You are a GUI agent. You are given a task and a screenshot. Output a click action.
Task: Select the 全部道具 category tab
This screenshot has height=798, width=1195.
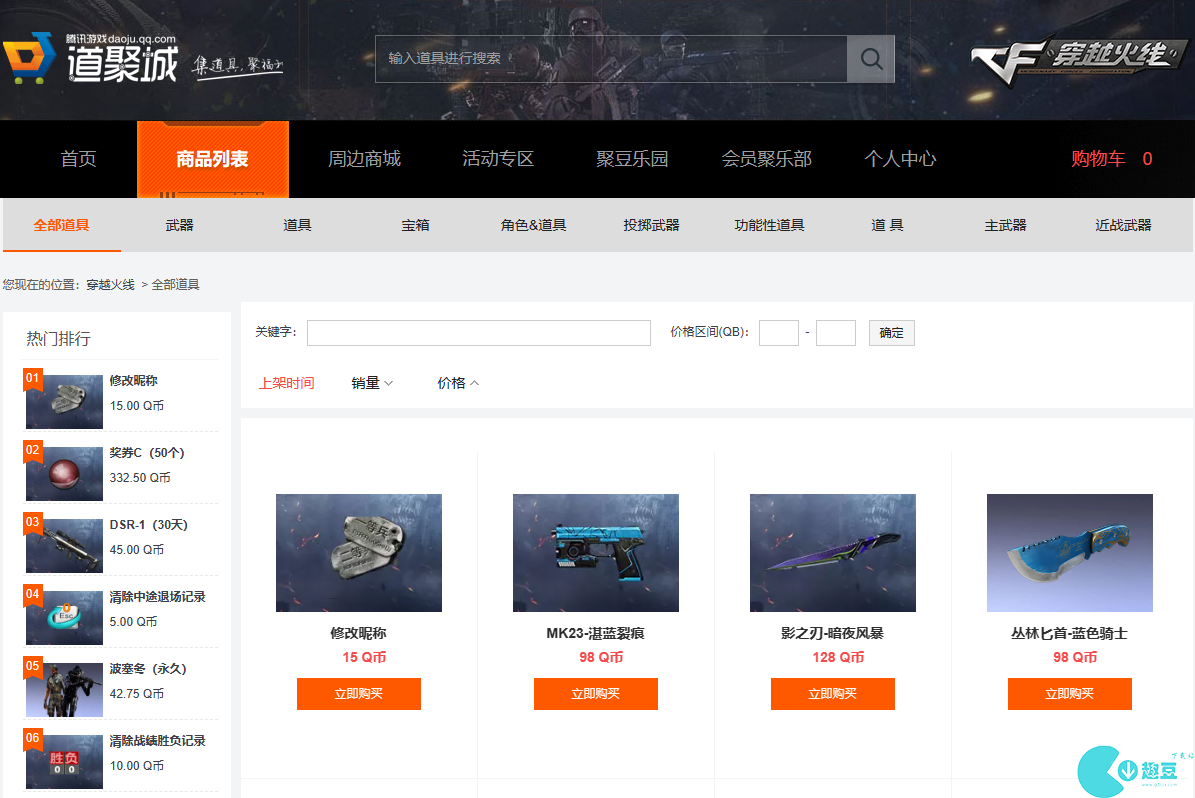point(62,225)
